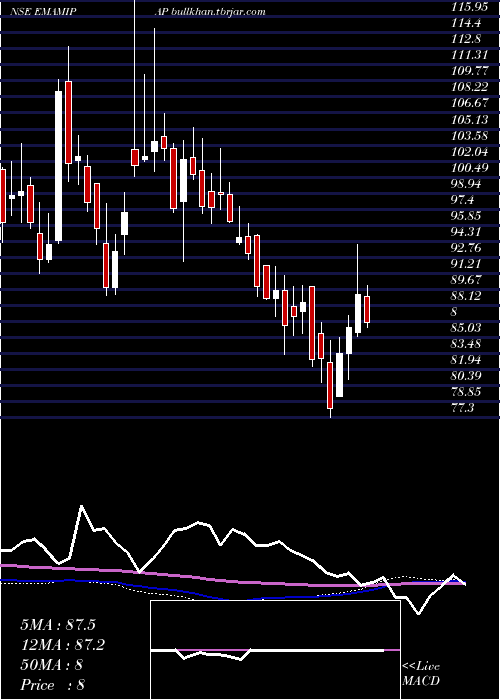Viewport: 500px width, 700px height.
Task: Select the 109.77 axis value
Action: click(471, 71)
